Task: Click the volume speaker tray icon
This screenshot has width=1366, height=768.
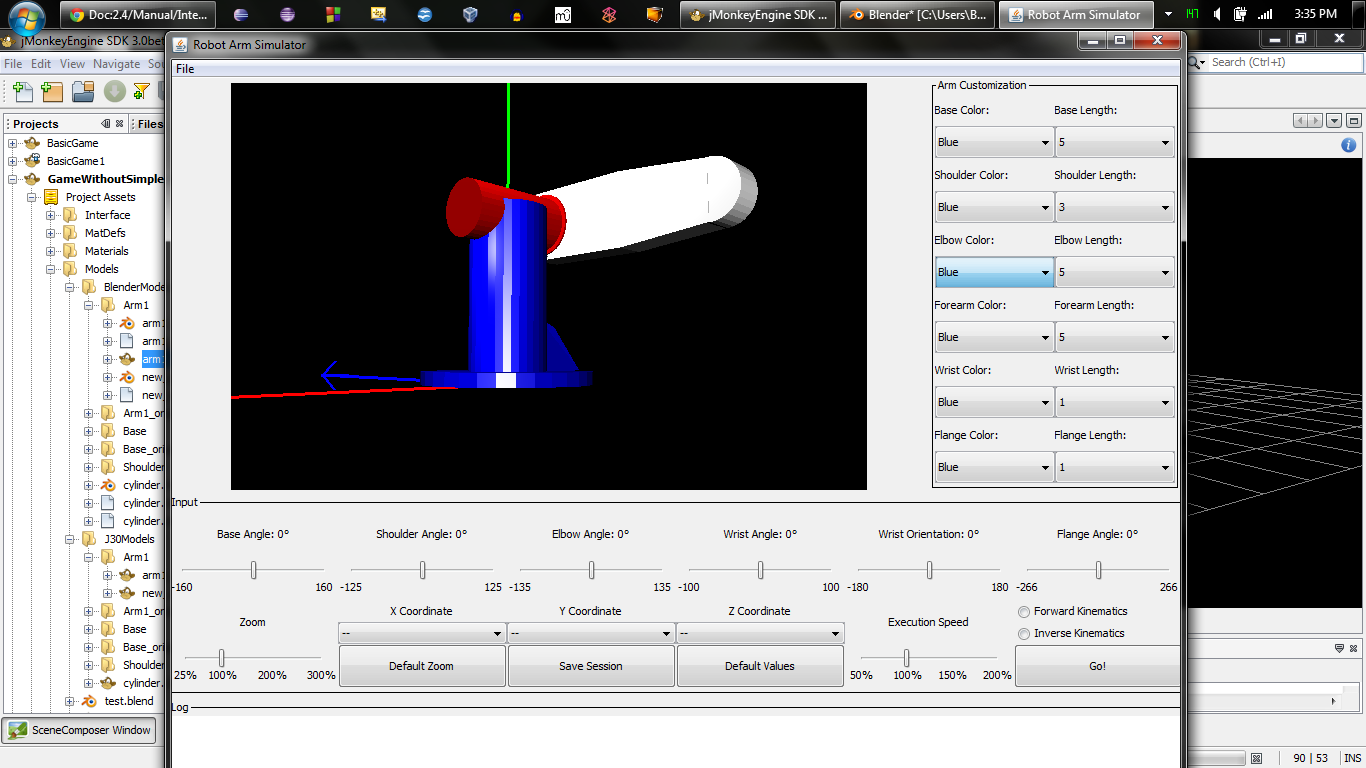Action: [x=1218, y=15]
